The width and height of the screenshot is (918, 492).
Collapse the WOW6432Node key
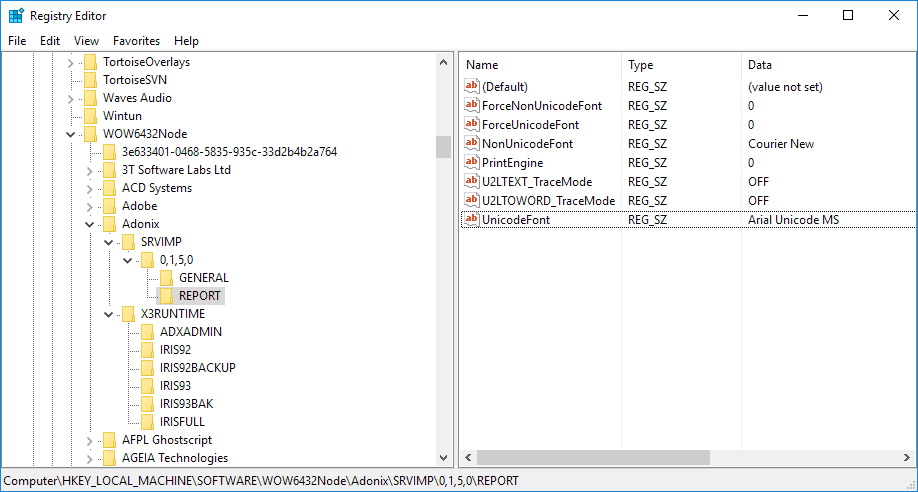tap(71, 134)
